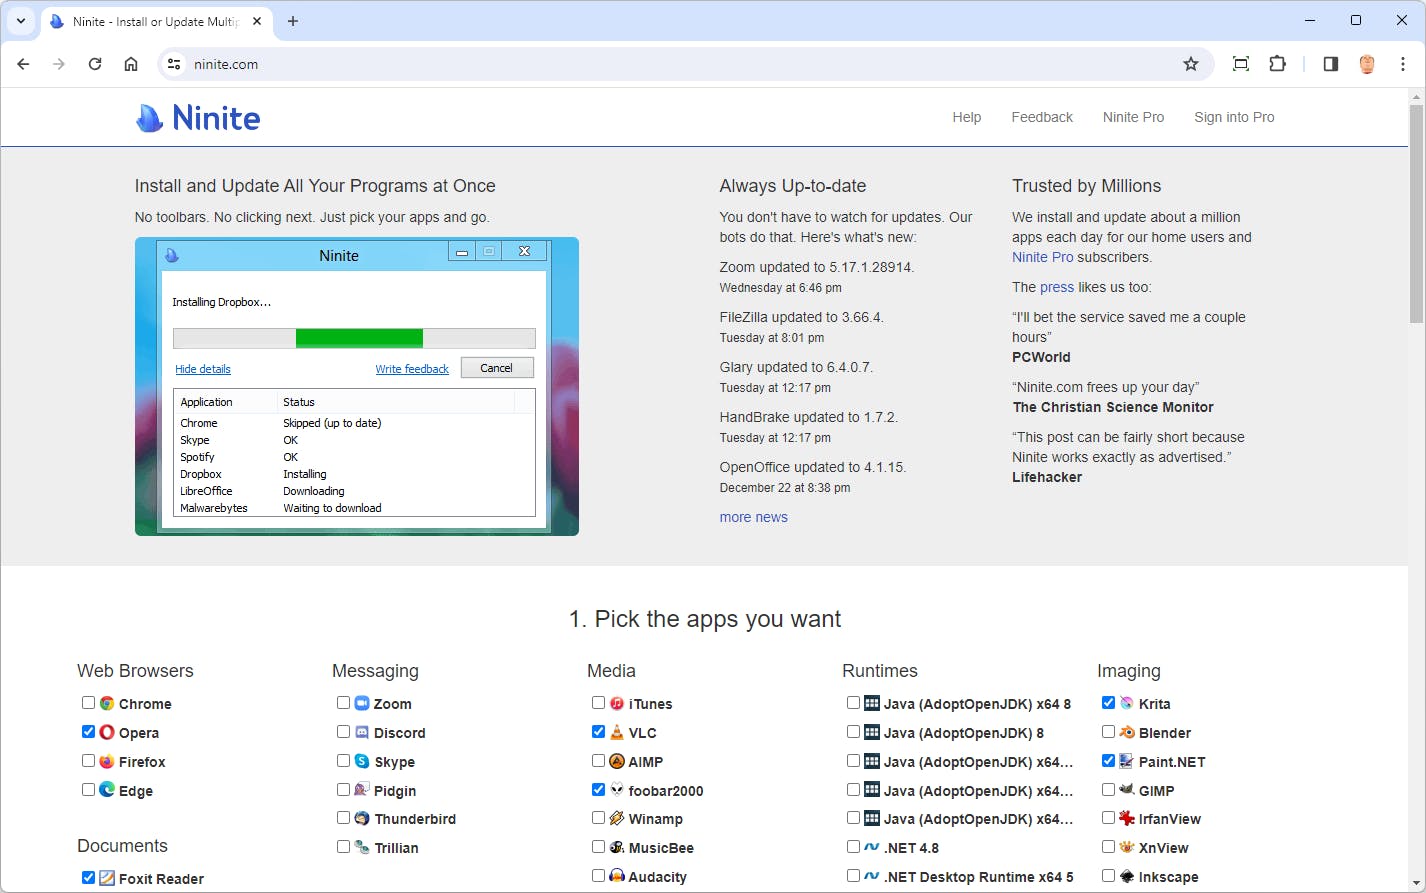Click Sign into Pro in the header

1234,117
